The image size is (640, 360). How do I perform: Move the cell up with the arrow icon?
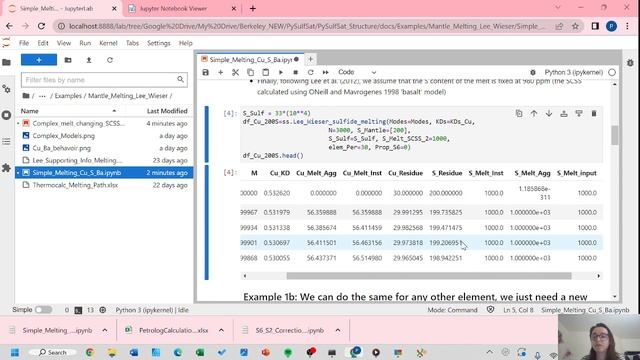click(x=534, y=113)
